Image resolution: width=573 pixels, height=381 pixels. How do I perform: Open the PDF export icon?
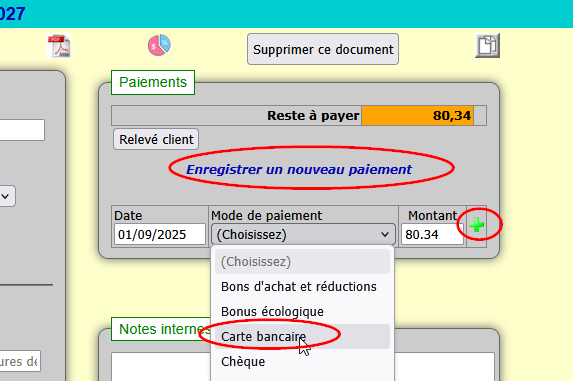(x=58, y=46)
